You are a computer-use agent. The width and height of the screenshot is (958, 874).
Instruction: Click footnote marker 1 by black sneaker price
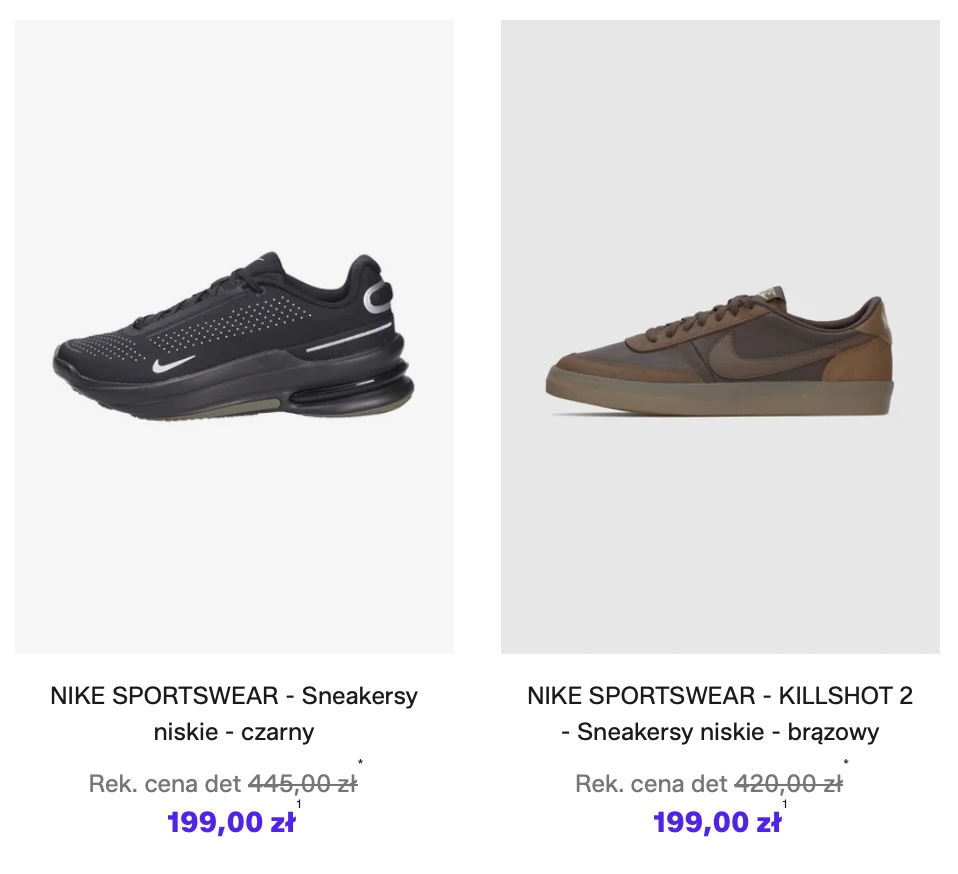point(299,804)
